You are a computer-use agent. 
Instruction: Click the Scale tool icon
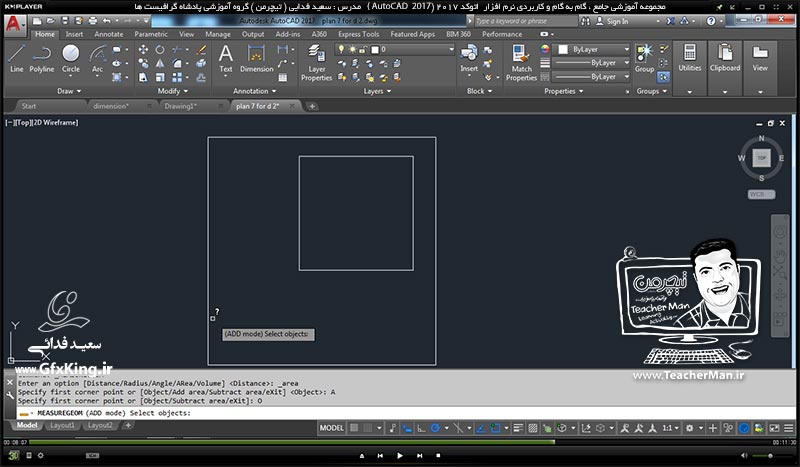(x=160, y=78)
